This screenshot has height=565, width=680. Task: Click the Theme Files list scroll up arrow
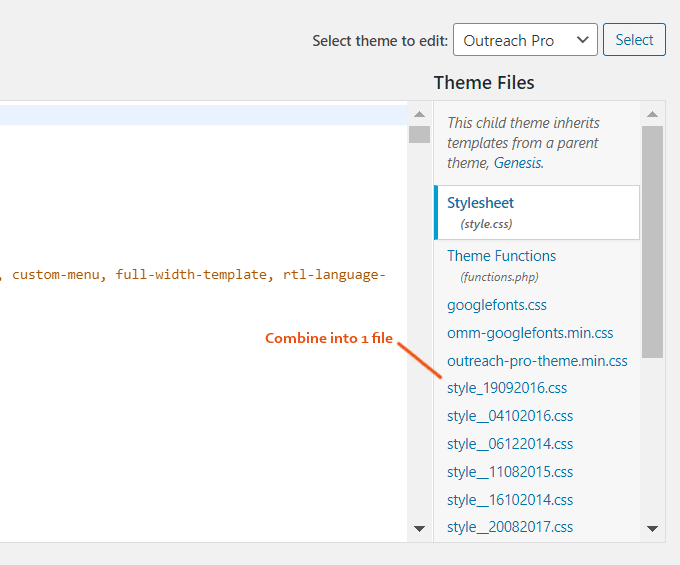point(652,114)
